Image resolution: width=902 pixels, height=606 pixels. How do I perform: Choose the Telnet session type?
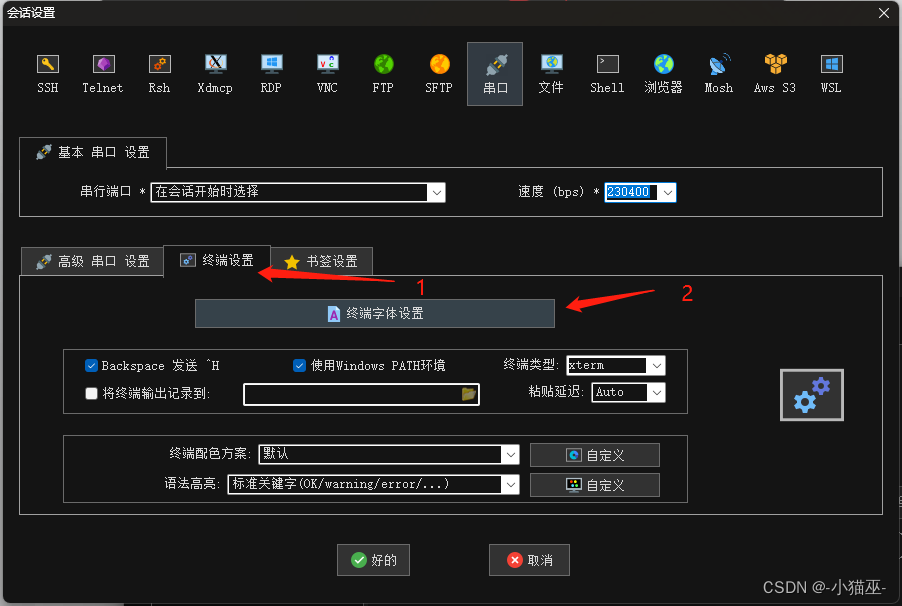point(103,74)
